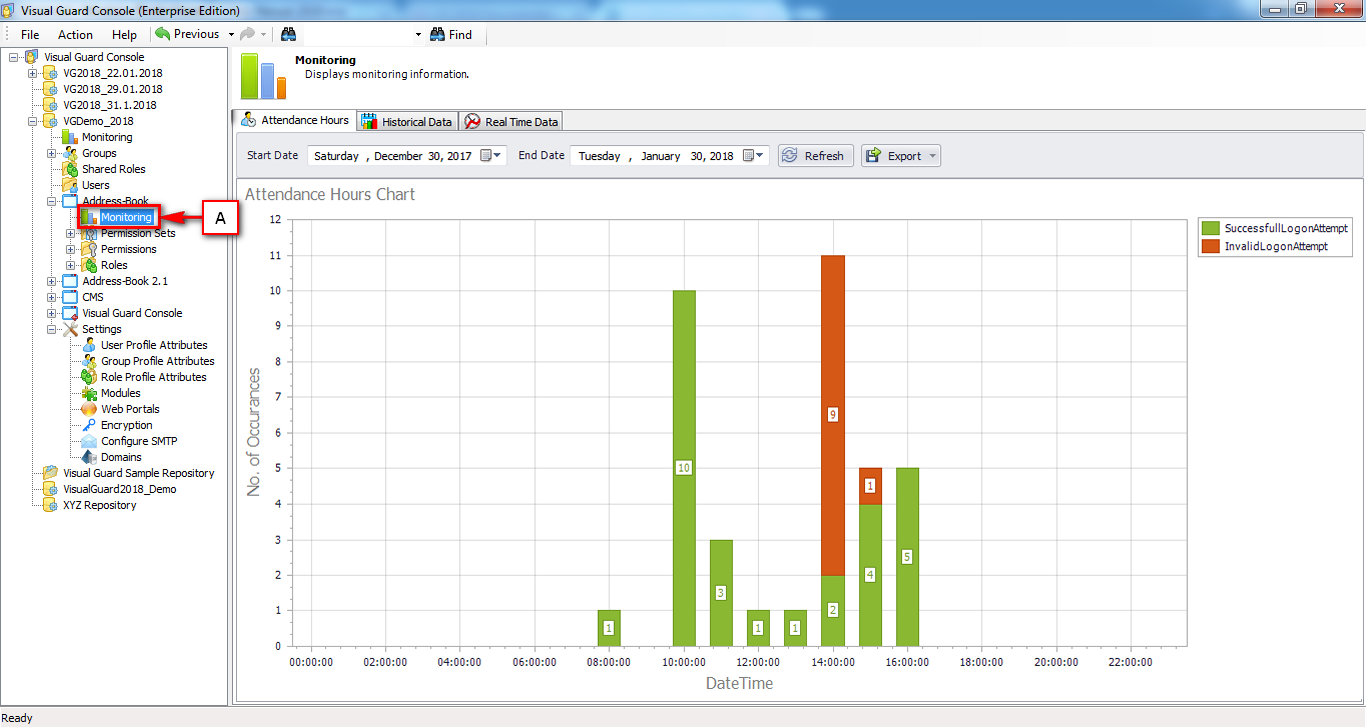Click the Refresh button
Screen dimensions: 1366x728
pyautogui.click(x=814, y=155)
